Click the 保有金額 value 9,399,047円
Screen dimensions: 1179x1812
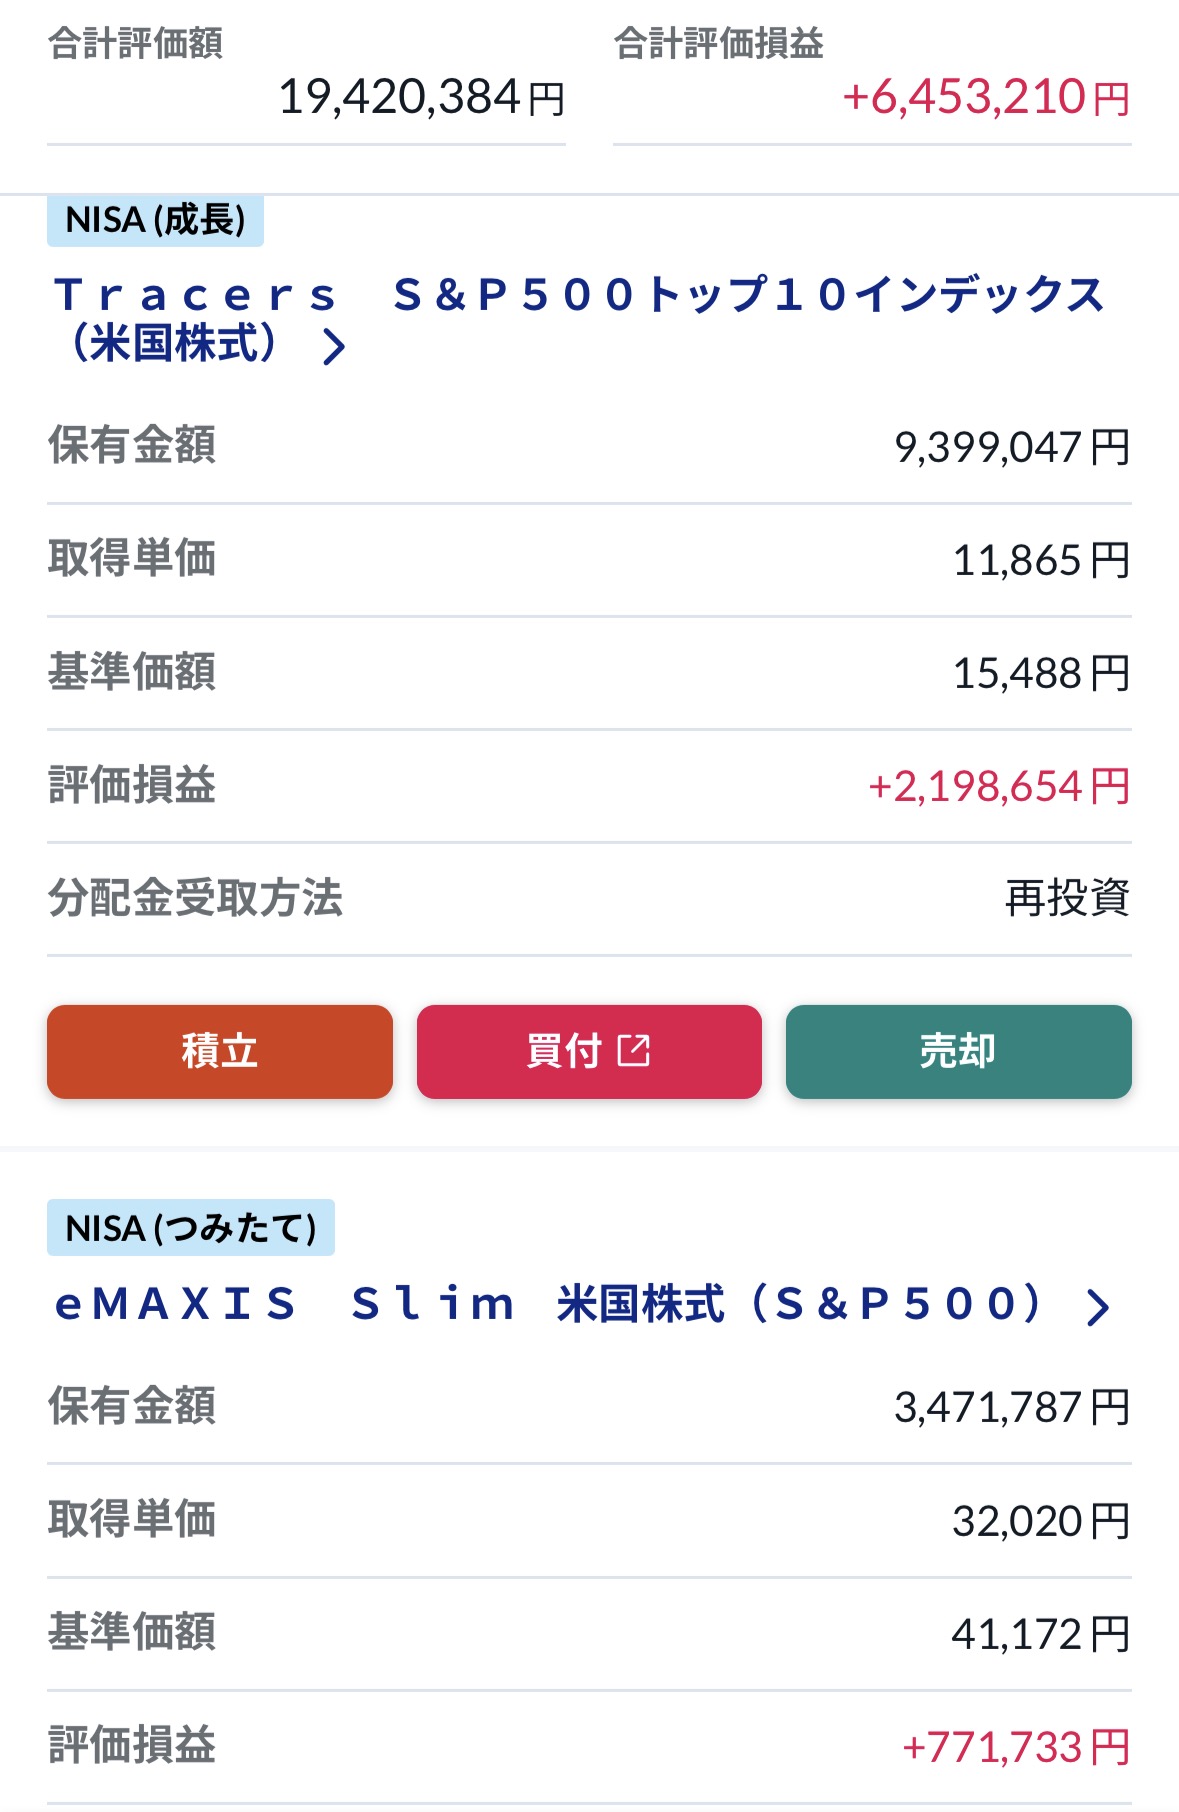(x=1011, y=447)
